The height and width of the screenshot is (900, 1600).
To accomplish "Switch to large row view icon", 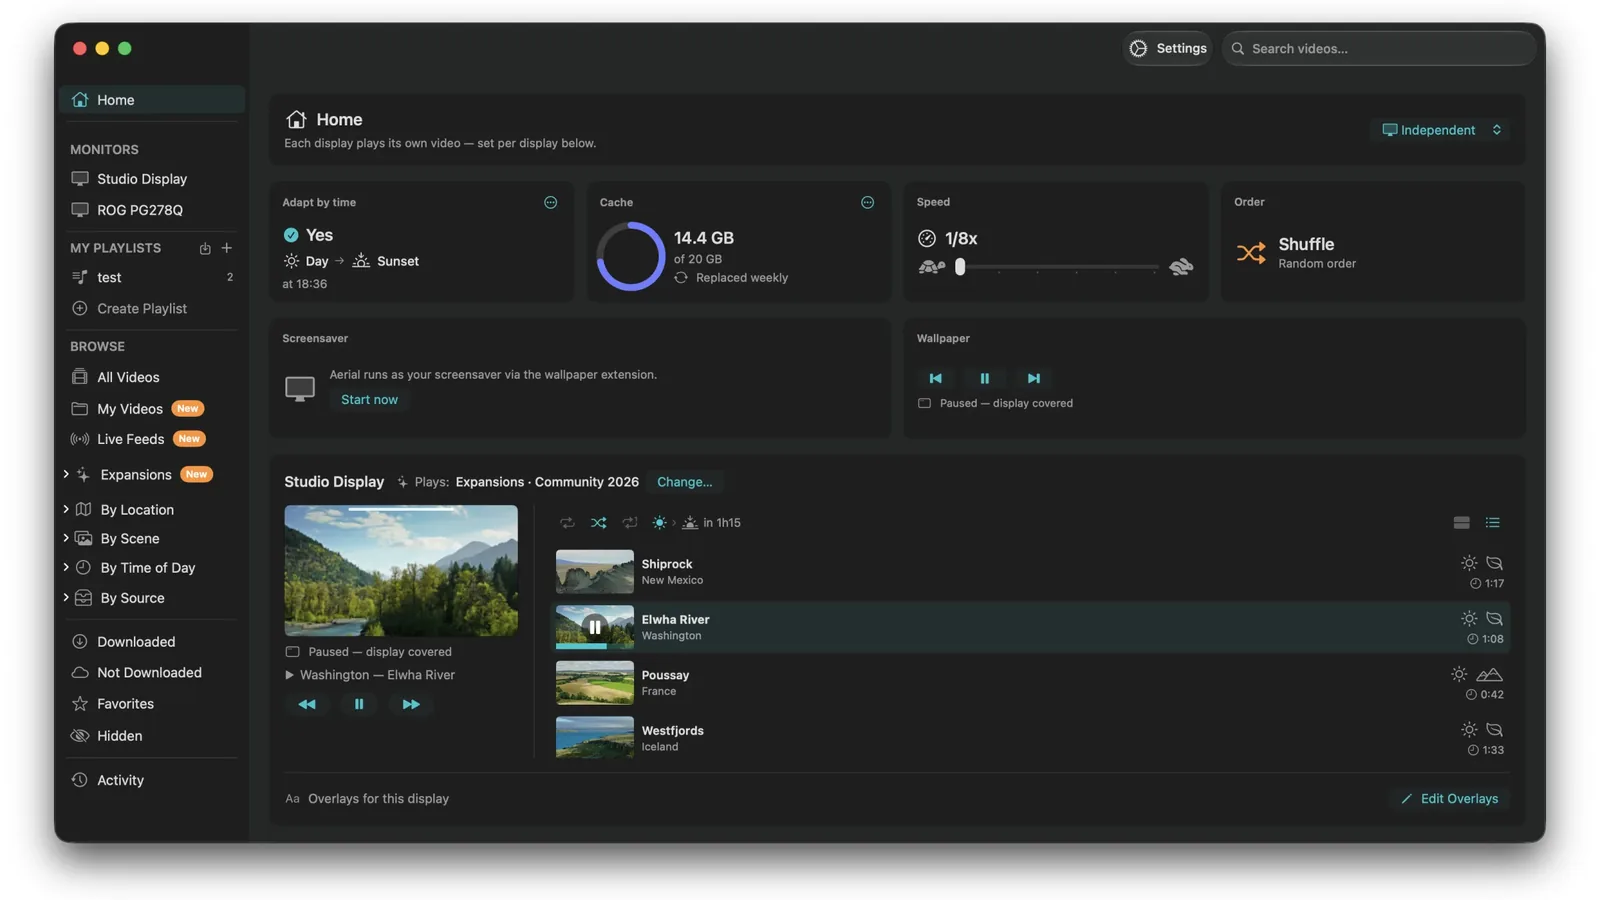I will point(1461,523).
